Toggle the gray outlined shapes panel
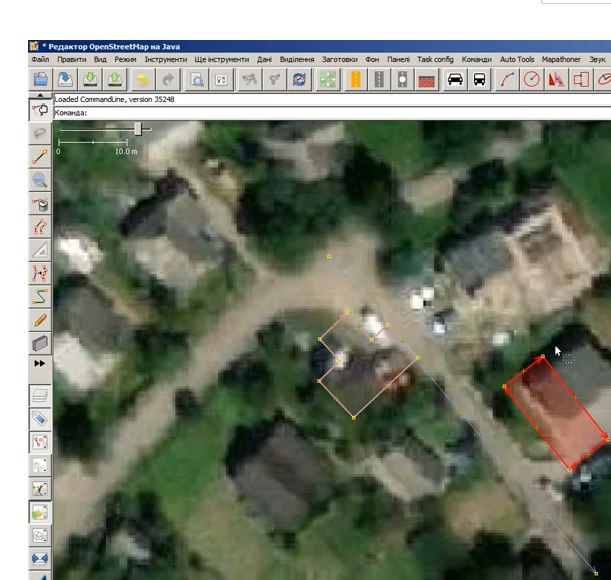Screen dimensions: 611x580 point(40,536)
